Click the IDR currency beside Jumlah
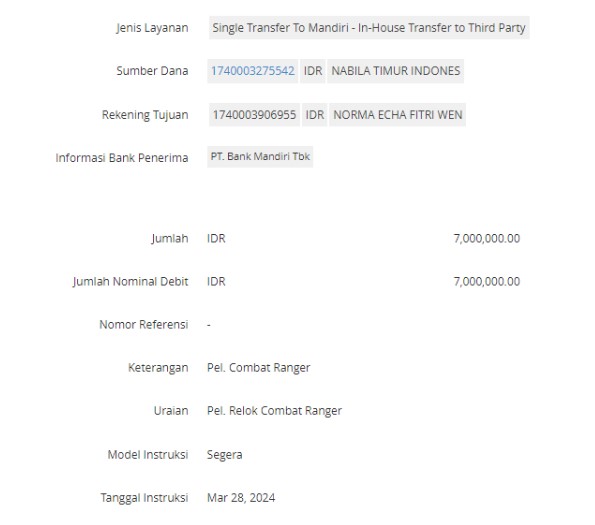 point(216,239)
